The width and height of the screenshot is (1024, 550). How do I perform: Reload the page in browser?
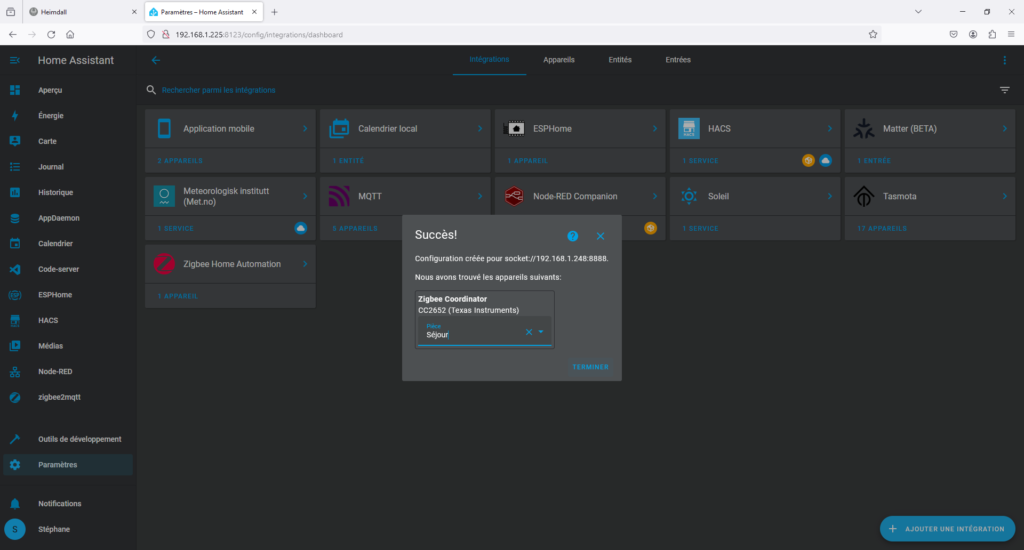tap(51, 35)
